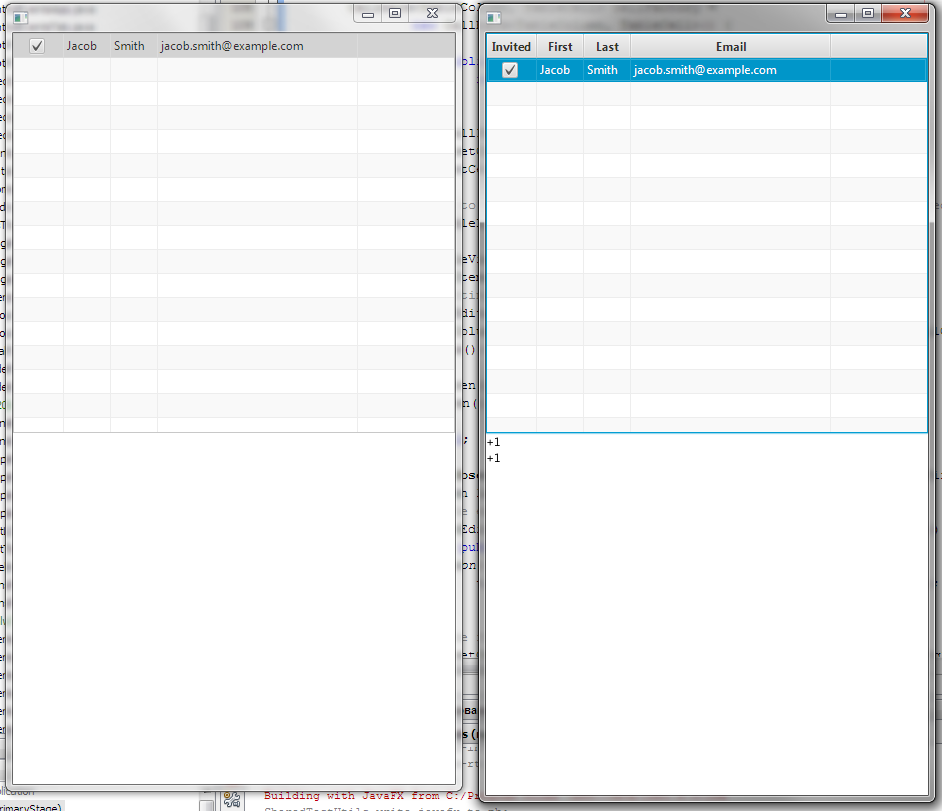Maximize the left table window
942x811 pixels.
395,14
